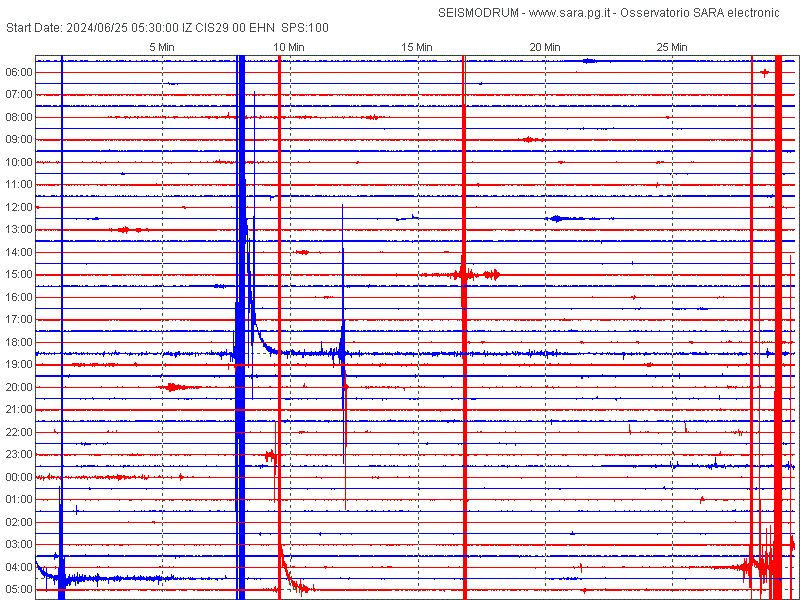Click the 20:00 time label

click(19, 387)
